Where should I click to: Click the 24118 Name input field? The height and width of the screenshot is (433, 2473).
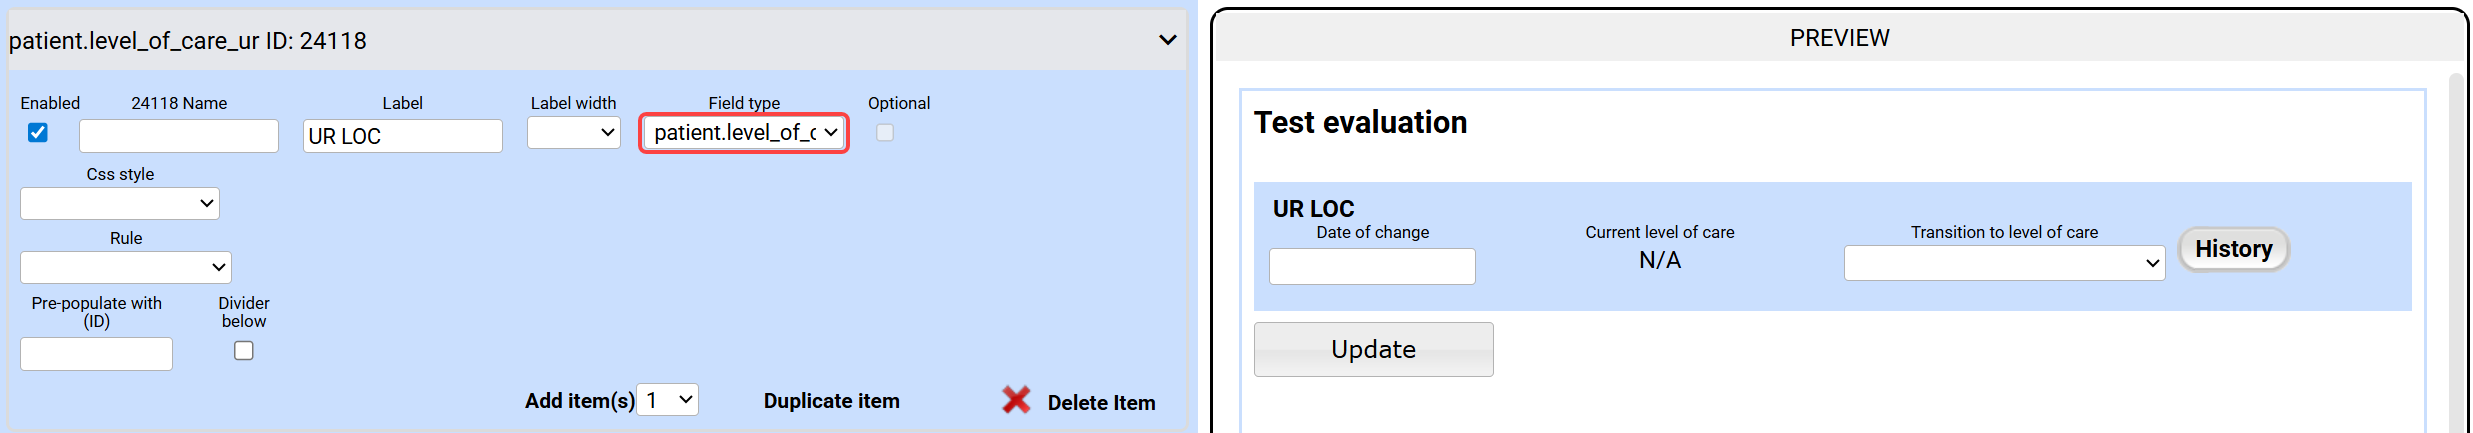[x=179, y=136]
